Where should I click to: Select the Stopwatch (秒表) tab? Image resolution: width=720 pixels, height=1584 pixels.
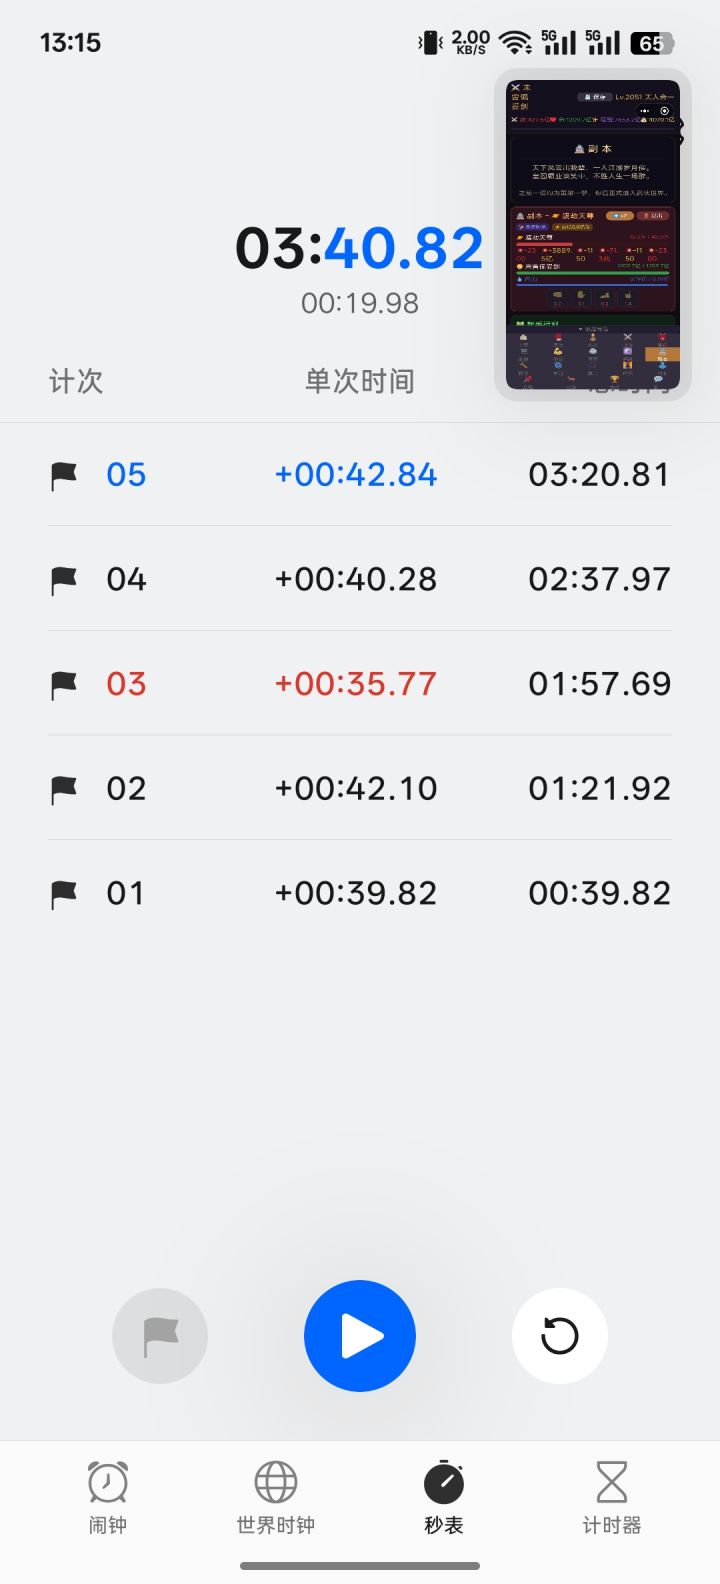444,1497
